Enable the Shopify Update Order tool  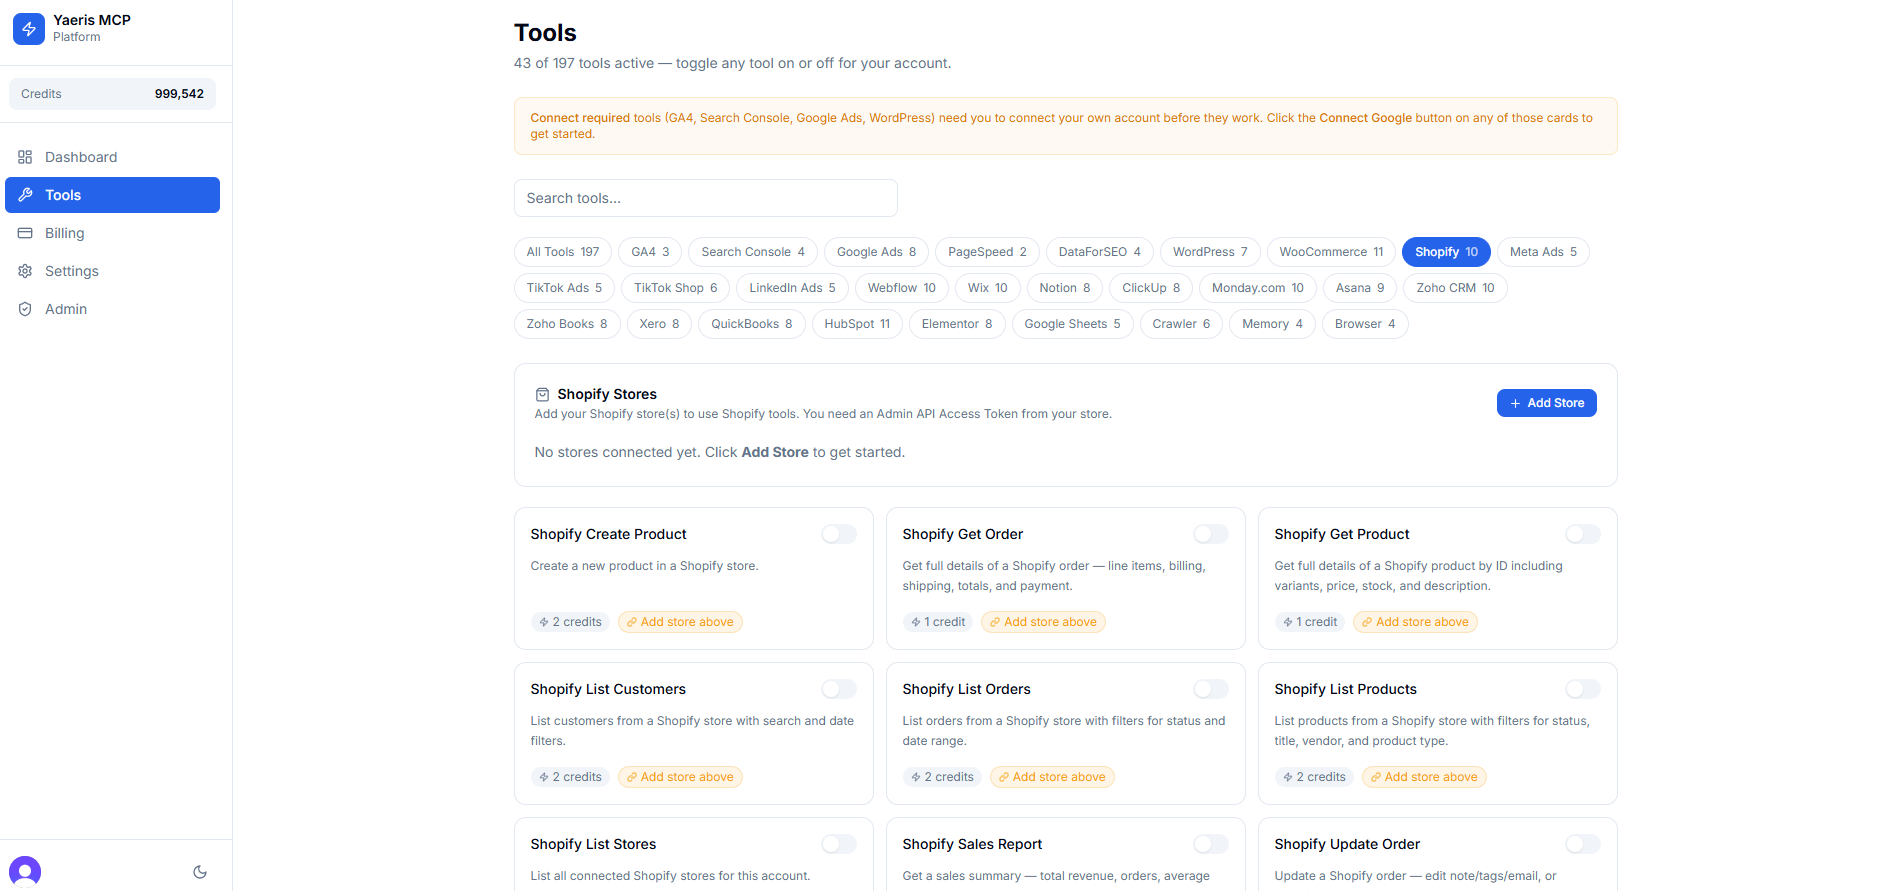pyautogui.click(x=1583, y=844)
